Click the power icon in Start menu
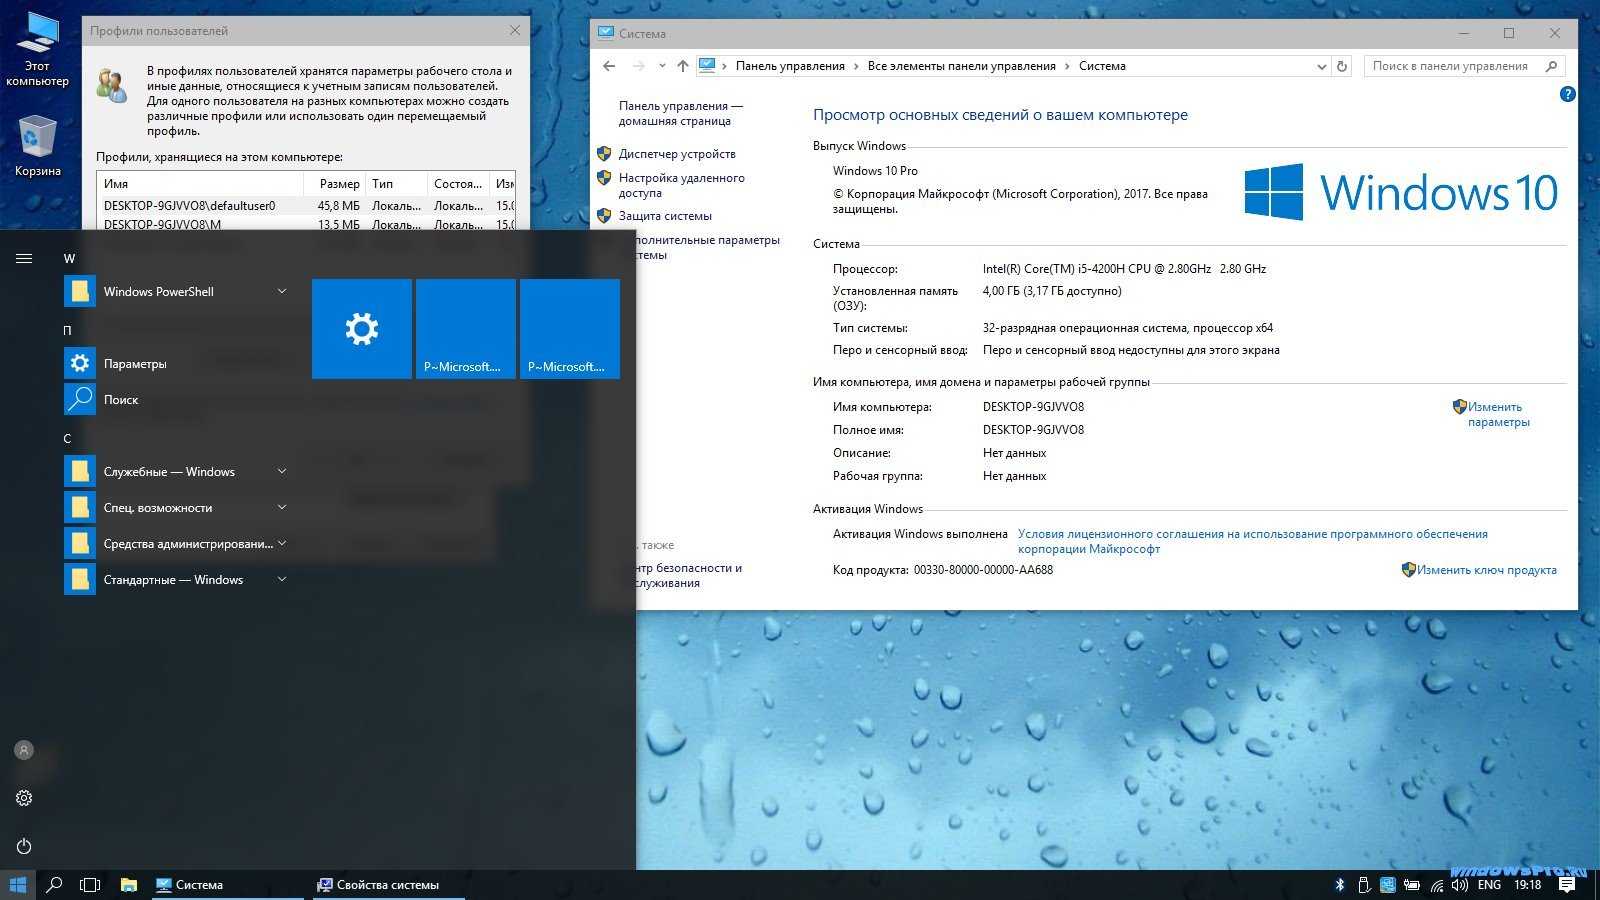The width and height of the screenshot is (1600, 900). tap(24, 846)
